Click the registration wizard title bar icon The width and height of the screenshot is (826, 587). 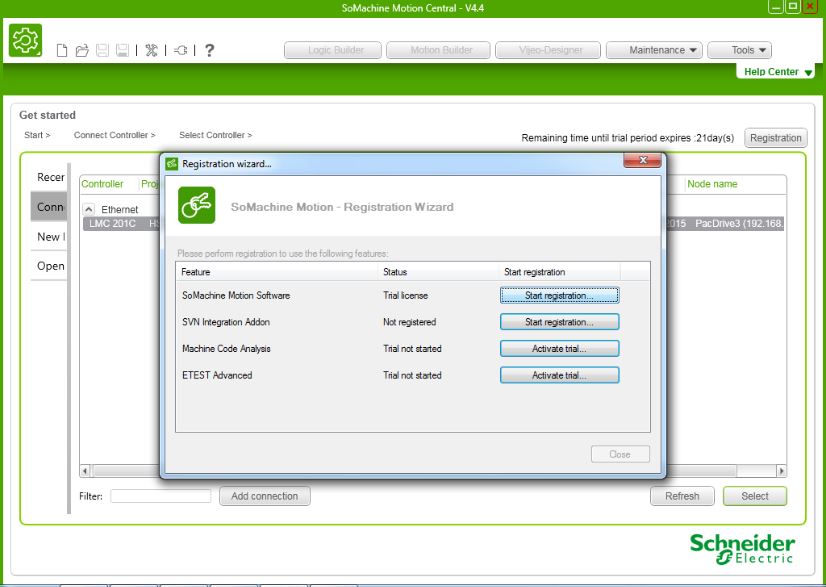point(172,164)
